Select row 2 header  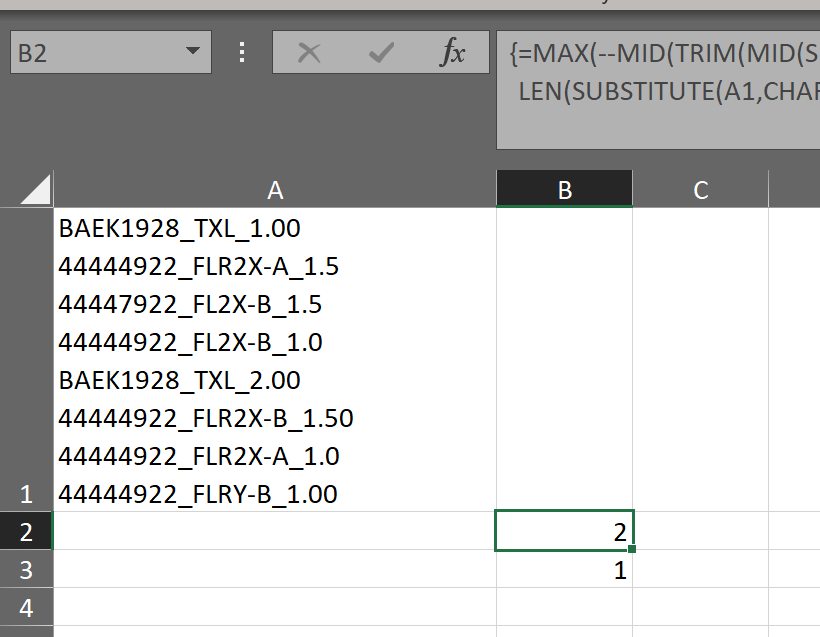pos(26,531)
